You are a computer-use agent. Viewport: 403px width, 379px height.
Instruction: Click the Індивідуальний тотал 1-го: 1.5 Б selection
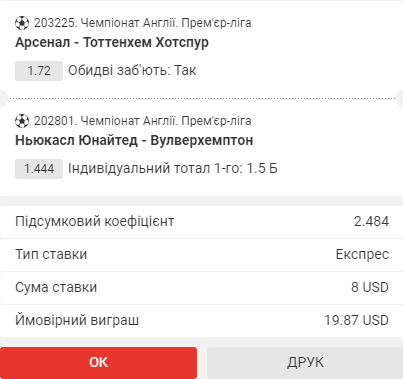173,169
